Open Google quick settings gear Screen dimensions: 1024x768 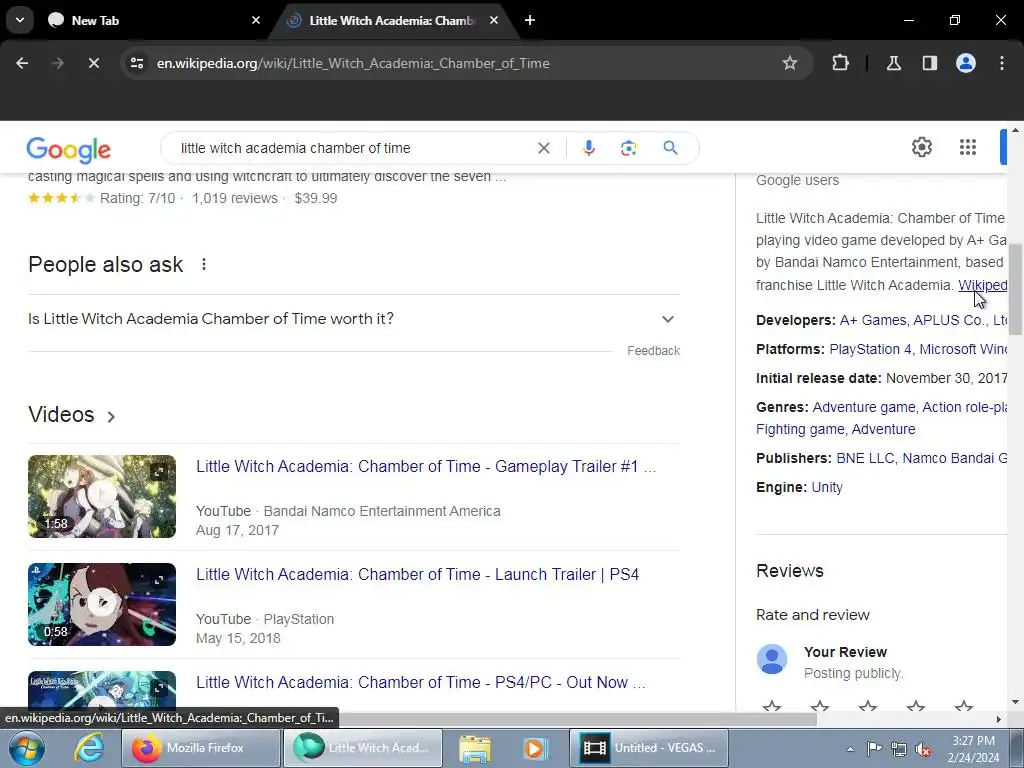coord(921,147)
